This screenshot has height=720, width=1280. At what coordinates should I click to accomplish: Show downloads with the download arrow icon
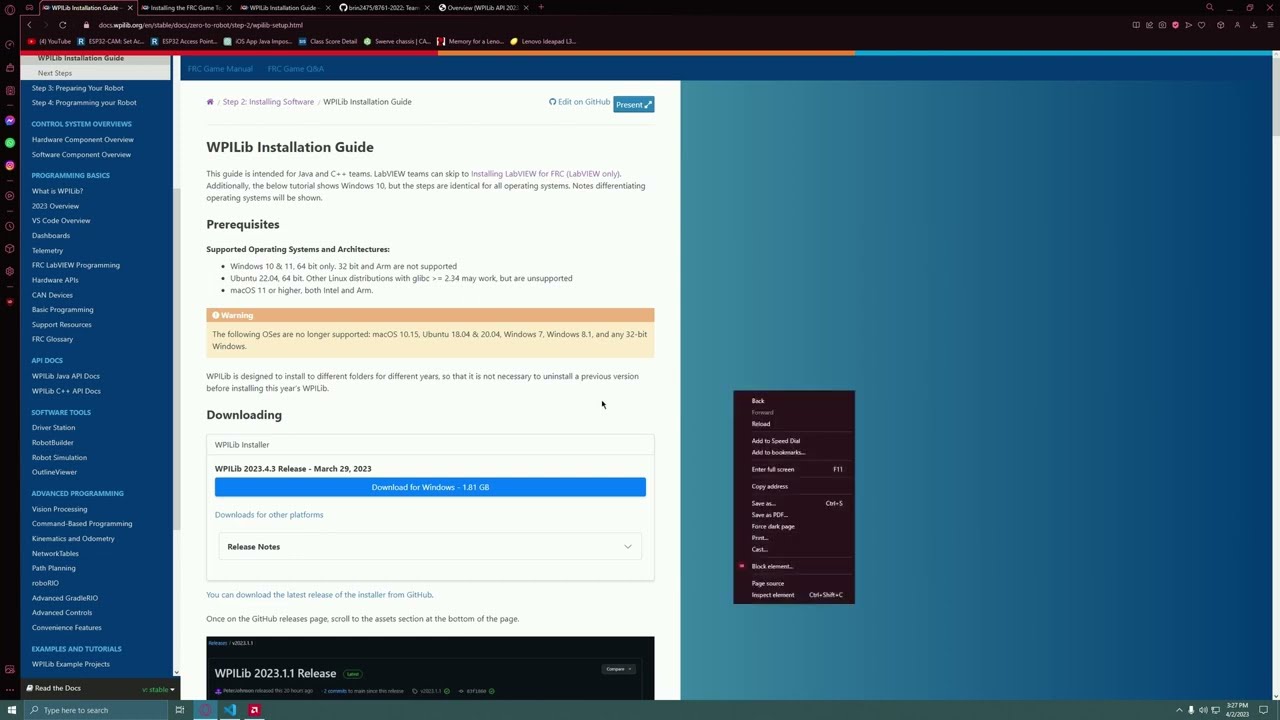1253,25
